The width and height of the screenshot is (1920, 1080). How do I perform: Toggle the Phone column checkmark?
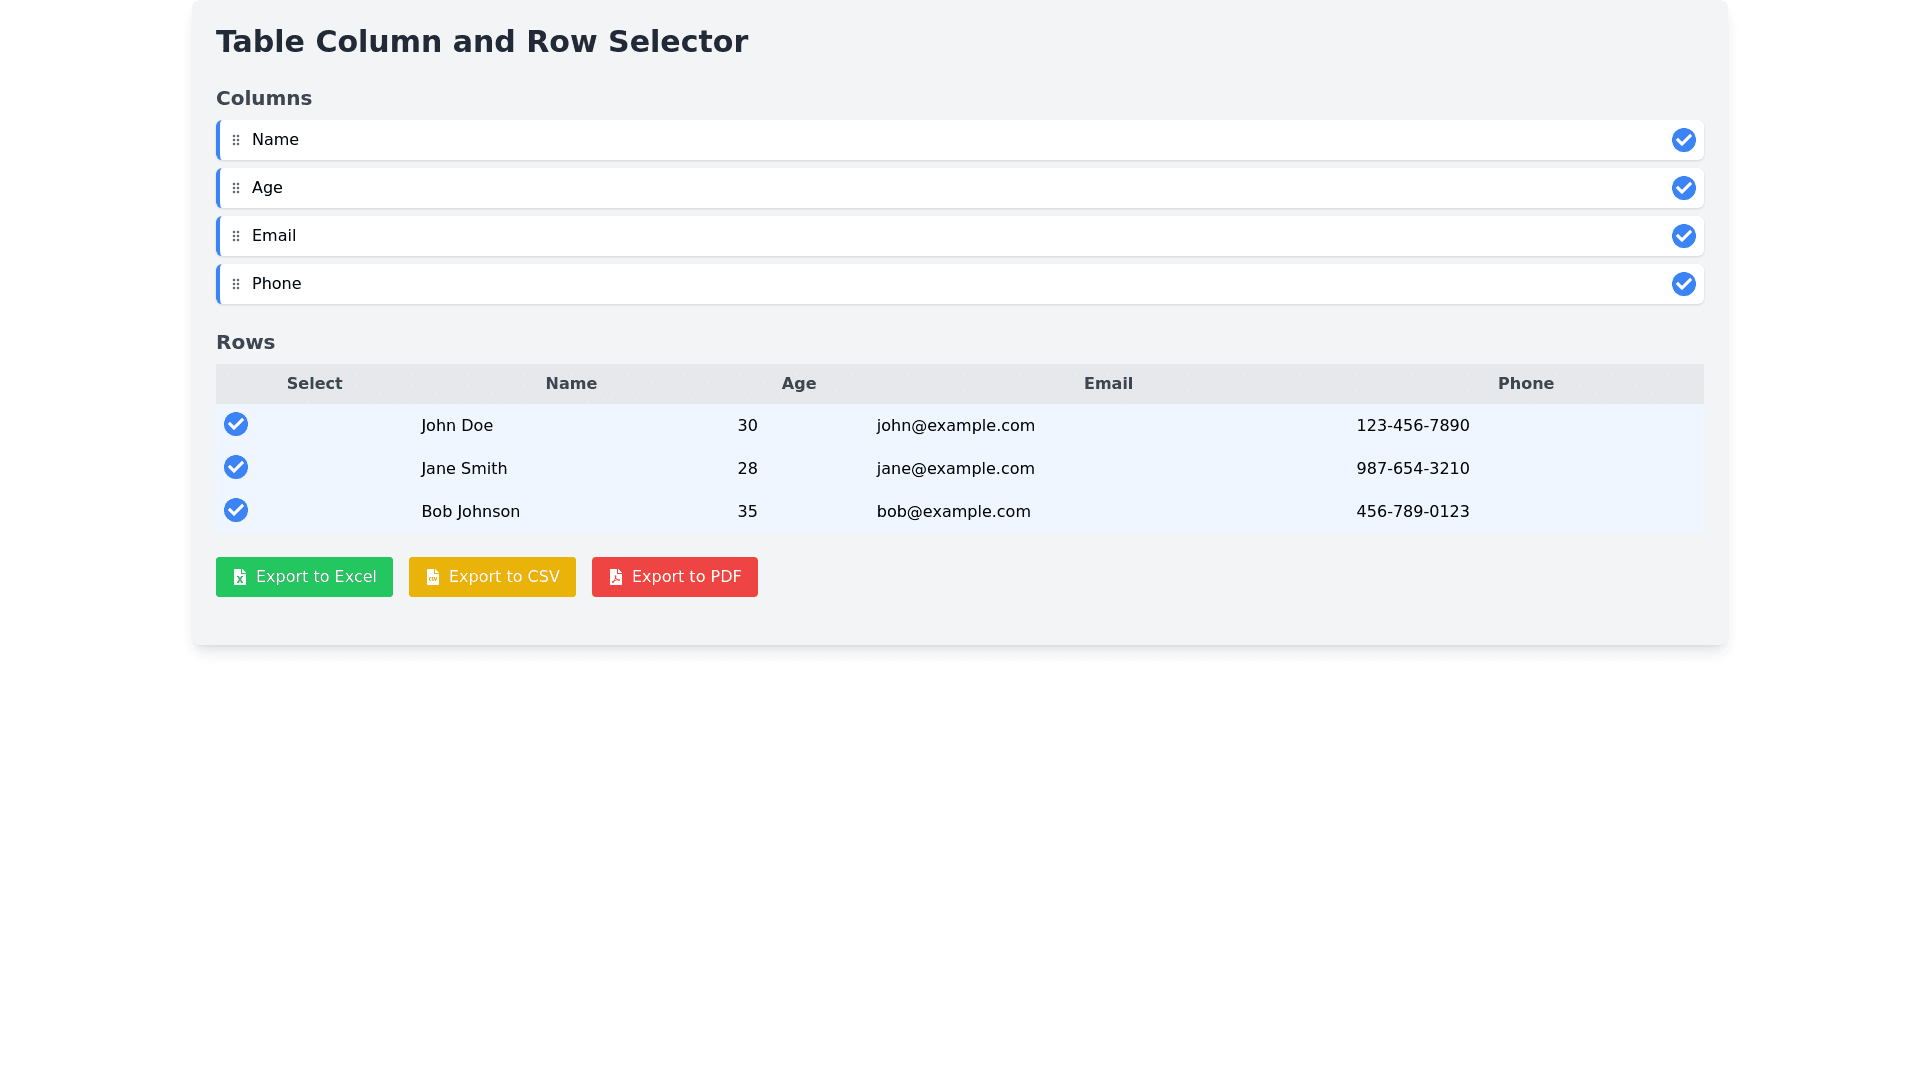(x=1683, y=284)
